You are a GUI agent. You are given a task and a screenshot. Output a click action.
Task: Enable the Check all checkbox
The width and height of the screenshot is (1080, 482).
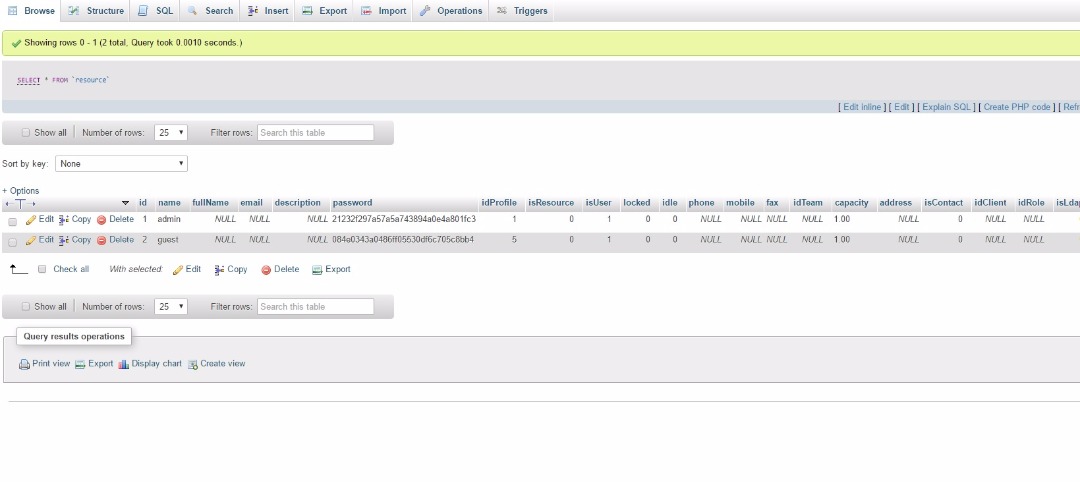(x=42, y=269)
